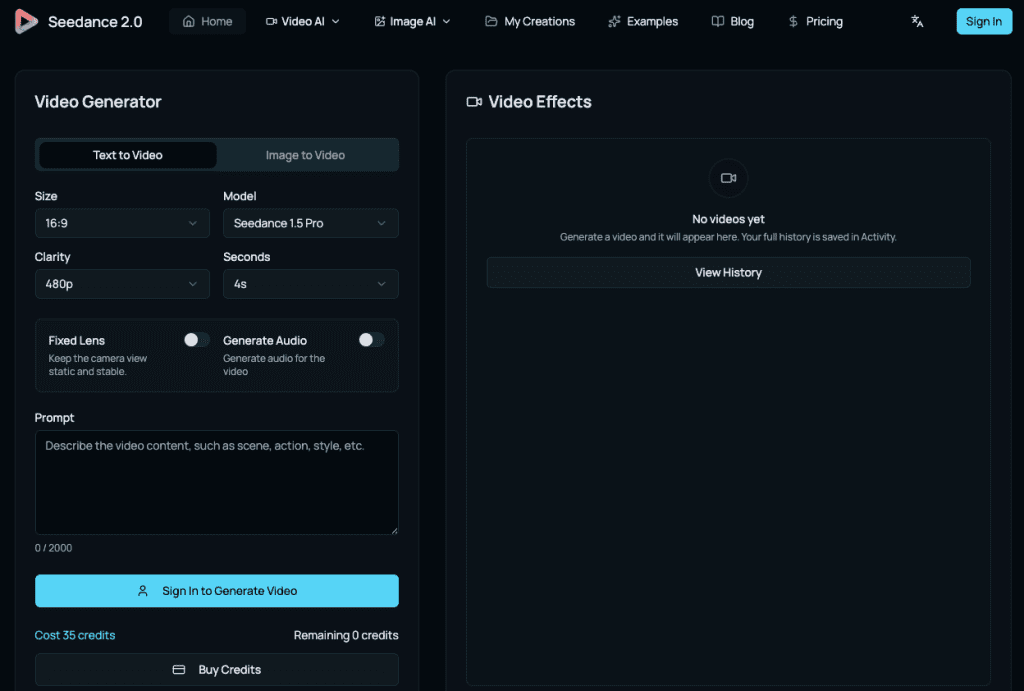This screenshot has height=691, width=1024.
Task: Click the Home icon in navigation
Action: tap(189, 21)
